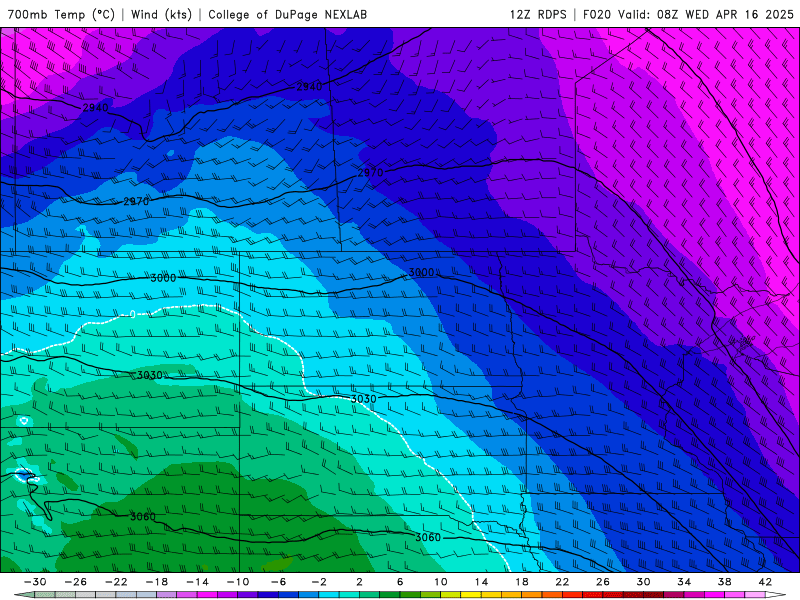Click the -10 color scale label
This screenshot has width=800, height=600.
[x=238, y=582]
